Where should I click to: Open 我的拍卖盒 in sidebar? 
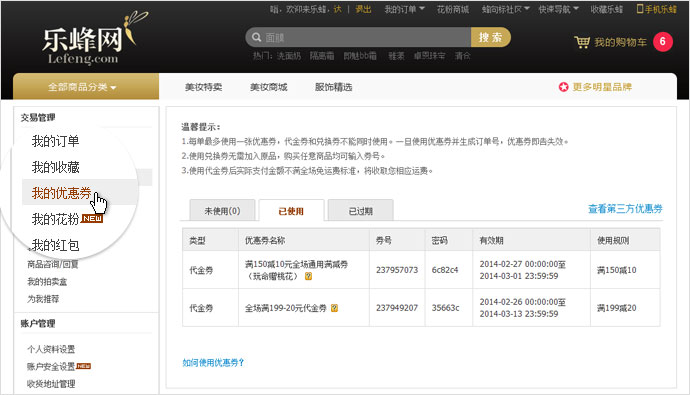click(x=47, y=282)
